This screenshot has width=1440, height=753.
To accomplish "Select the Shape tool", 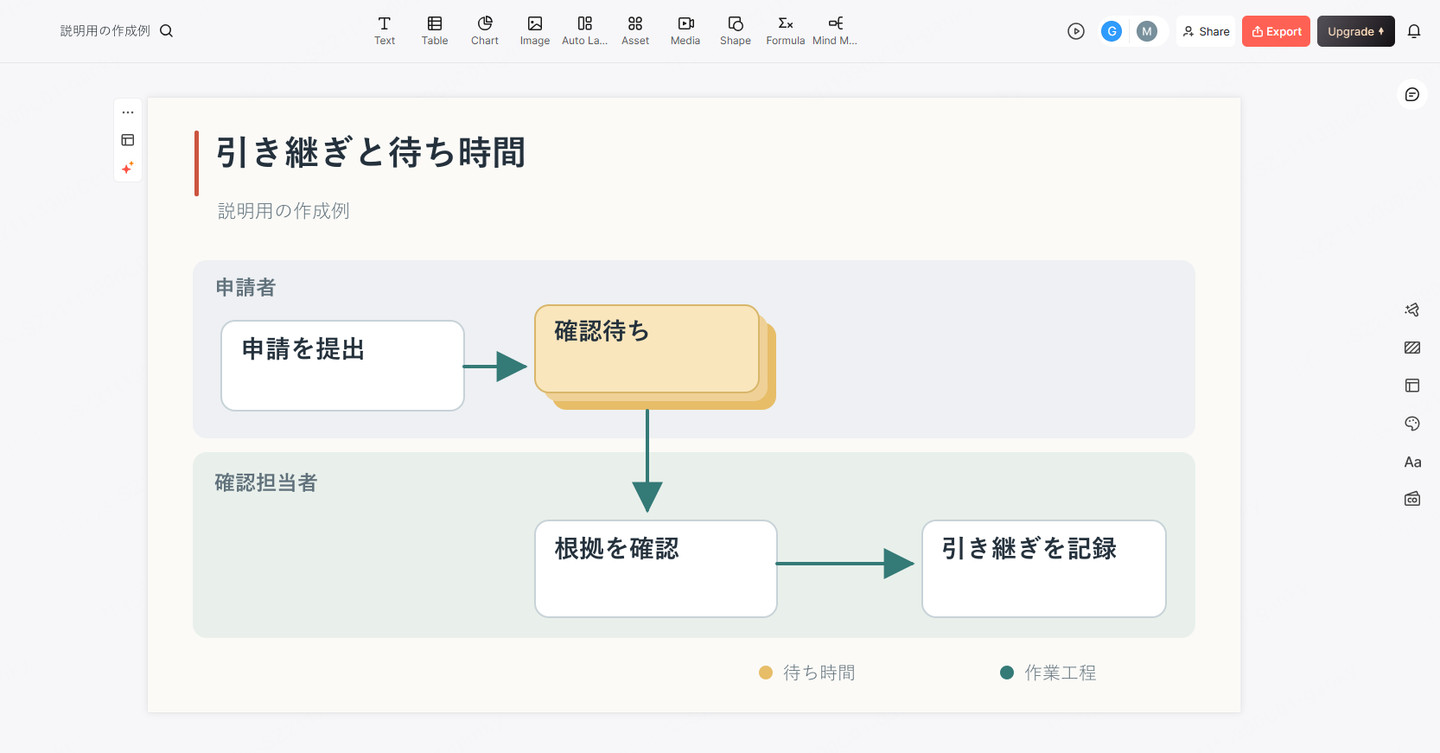I will tap(735, 30).
